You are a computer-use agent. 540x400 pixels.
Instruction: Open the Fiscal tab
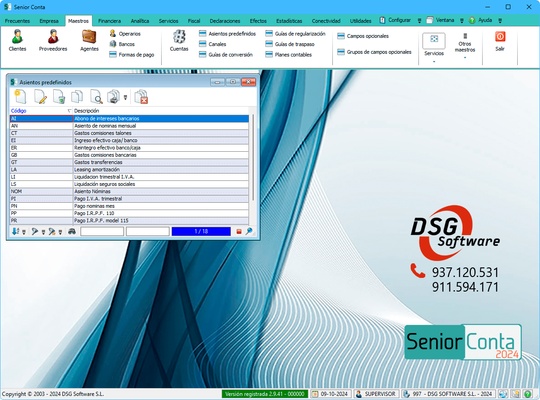click(x=194, y=21)
